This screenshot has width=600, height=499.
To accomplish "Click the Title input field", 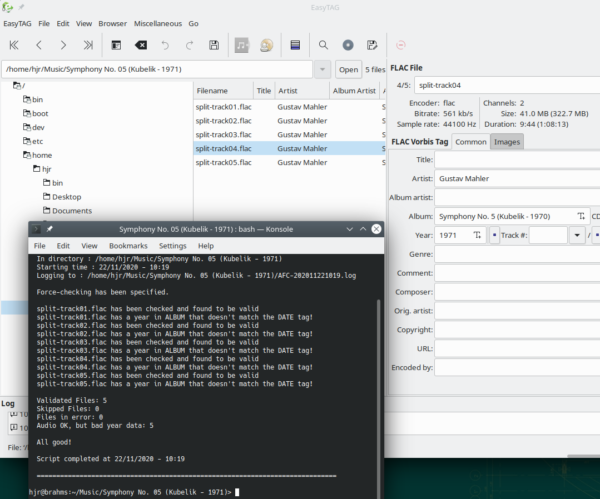I will point(517,160).
